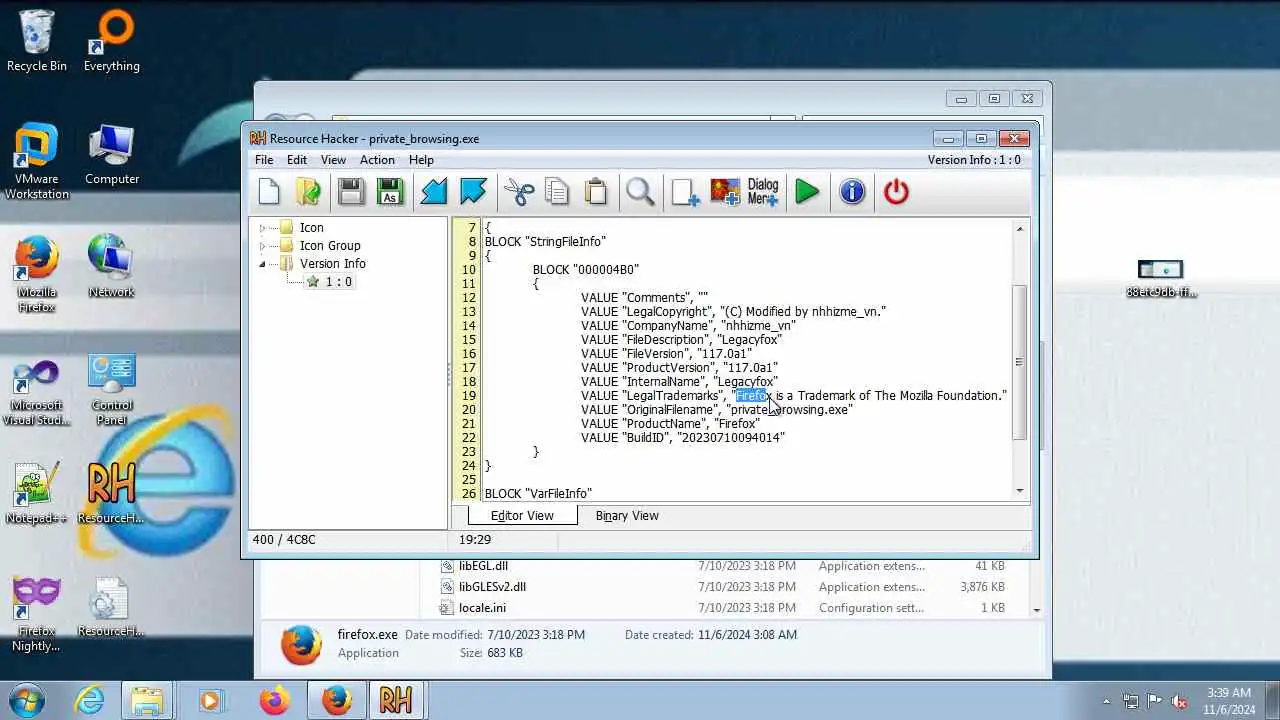Save the file using the floppy disk icon
This screenshot has height=720, width=1280.
coord(351,191)
